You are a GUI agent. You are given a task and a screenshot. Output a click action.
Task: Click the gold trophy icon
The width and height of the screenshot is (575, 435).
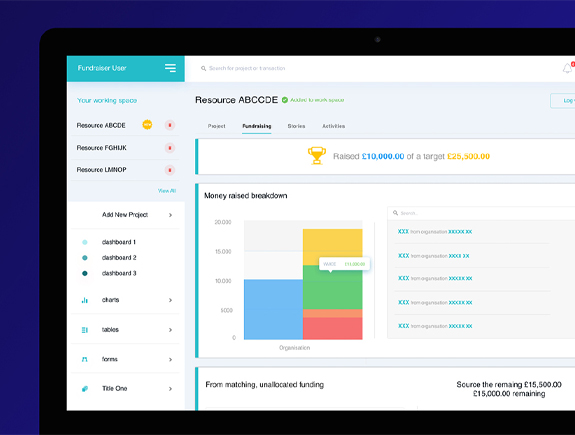317,156
